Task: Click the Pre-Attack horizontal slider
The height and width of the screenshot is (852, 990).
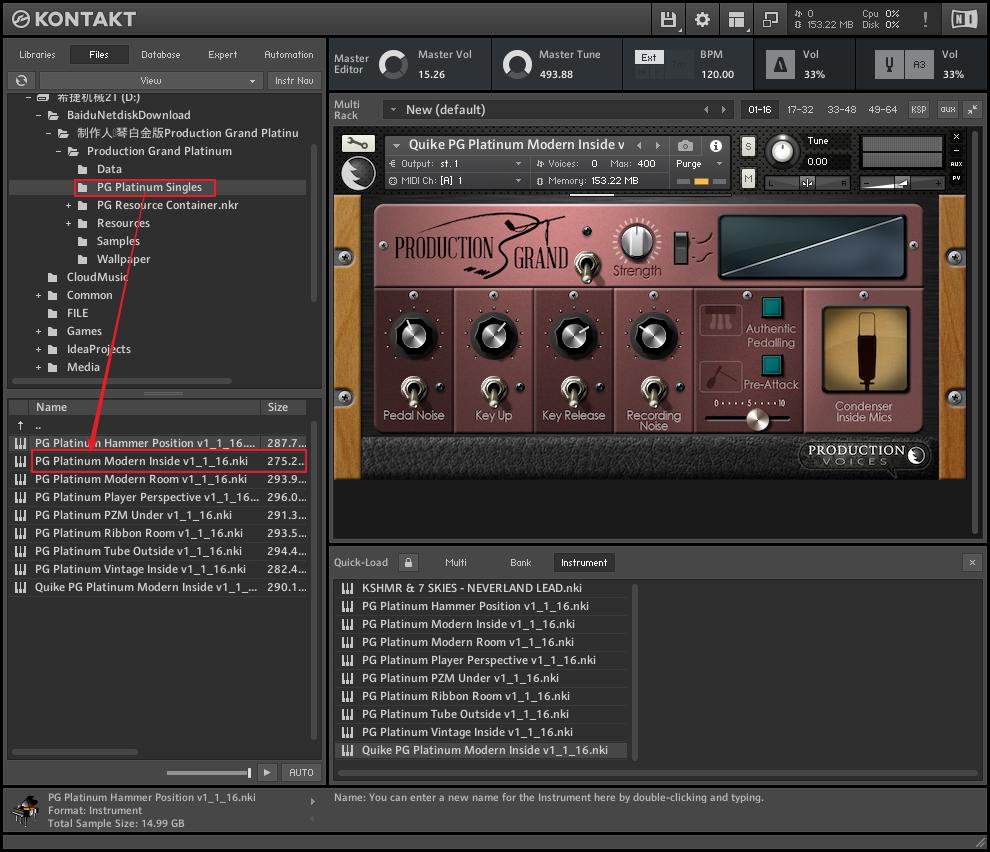Action: [x=748, y=417]
